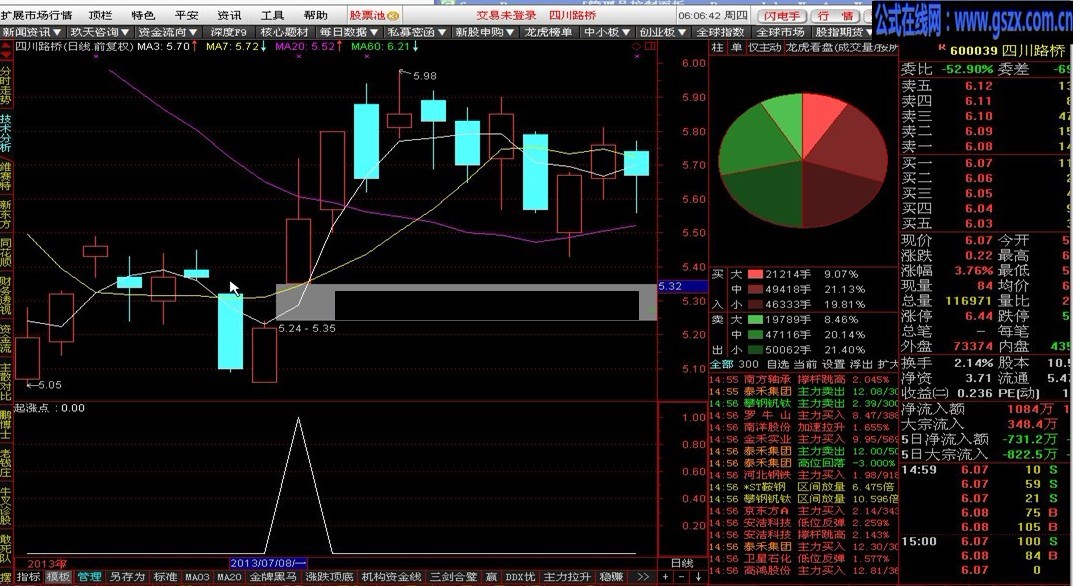Viewport: 1073px width, 586px height.
Task: Expand the 中小板 dropdown
Action: tap(607, 31)
